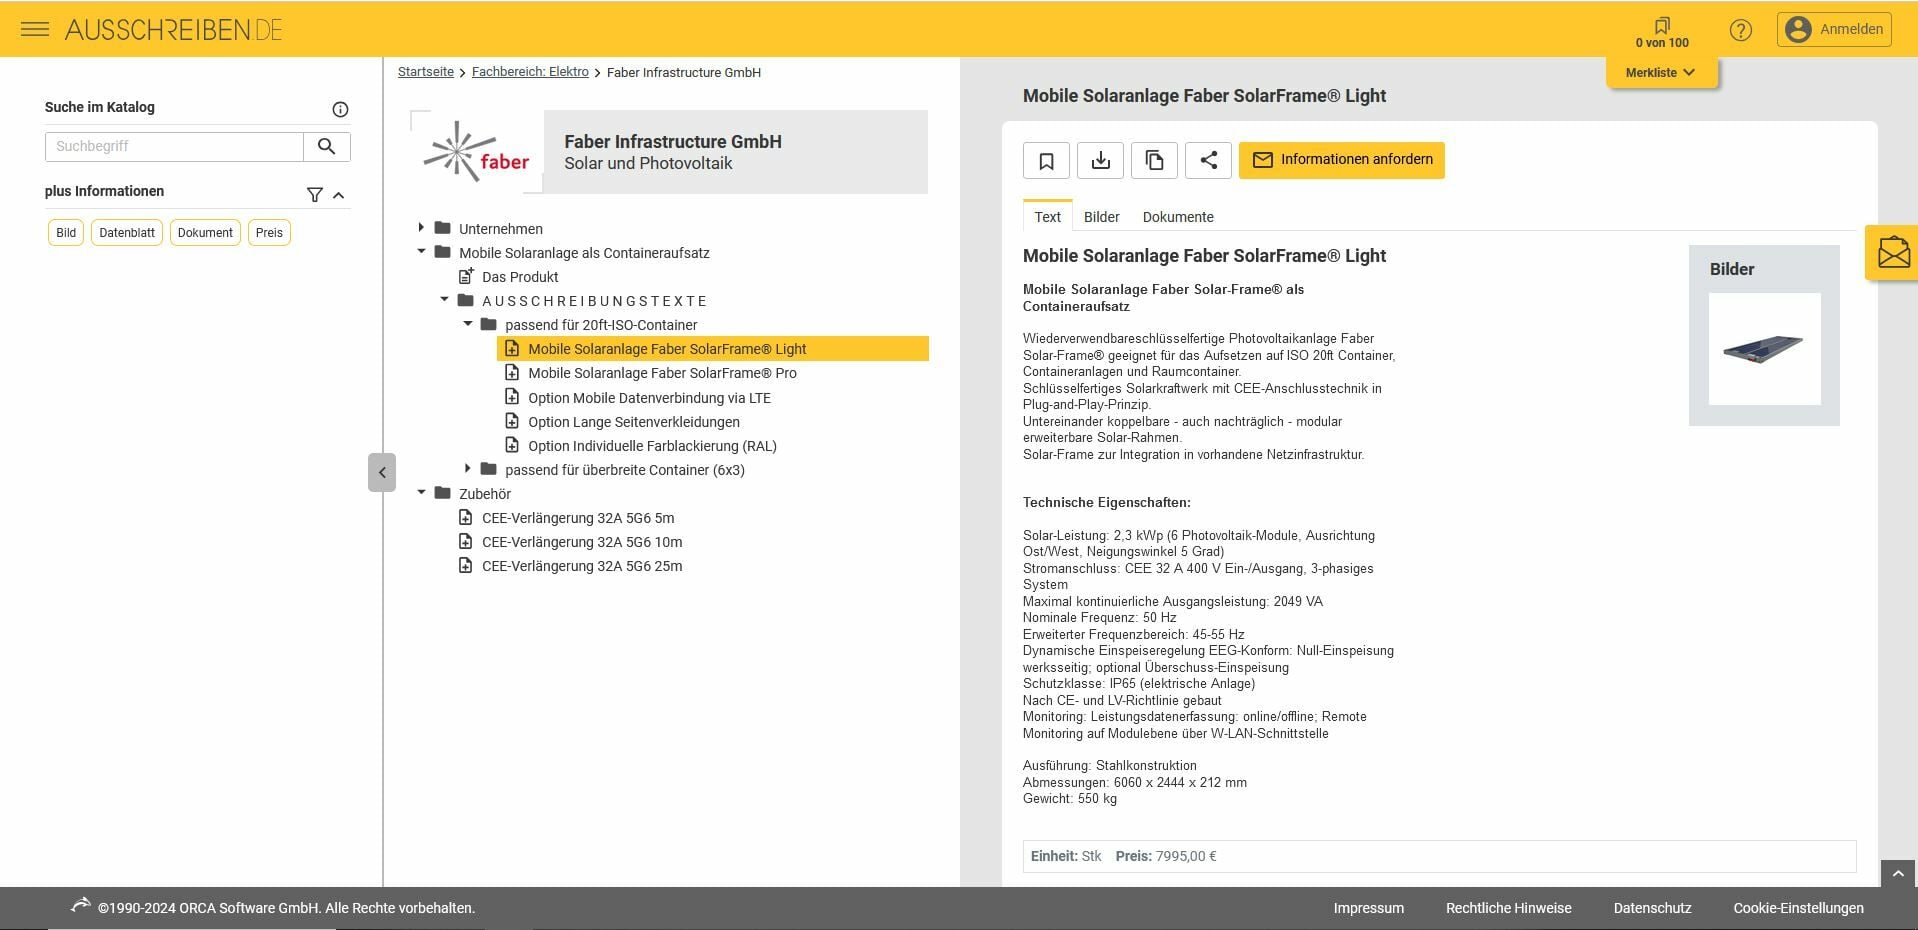Image resolution: width=1918 pixels, height=930 pixels.
Task: Switch to the Dokumente tab
Action: click(x=1178, y=217)
